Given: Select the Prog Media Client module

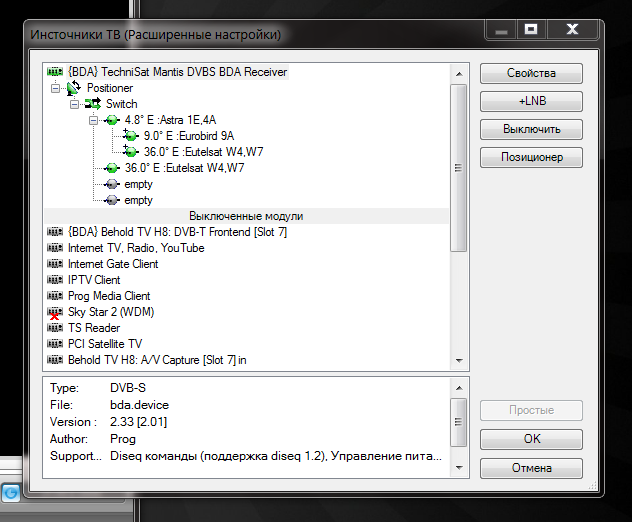Looking at the screenshot, I should 108,296.
